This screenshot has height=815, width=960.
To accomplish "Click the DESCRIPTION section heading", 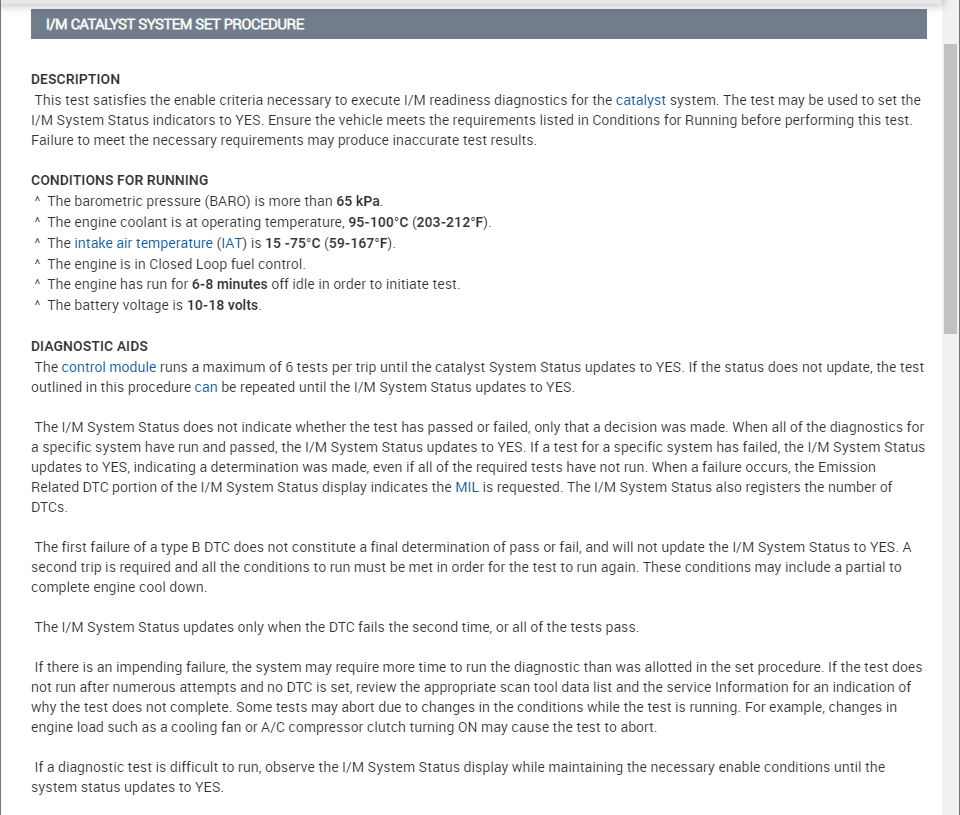I will 76,79.
